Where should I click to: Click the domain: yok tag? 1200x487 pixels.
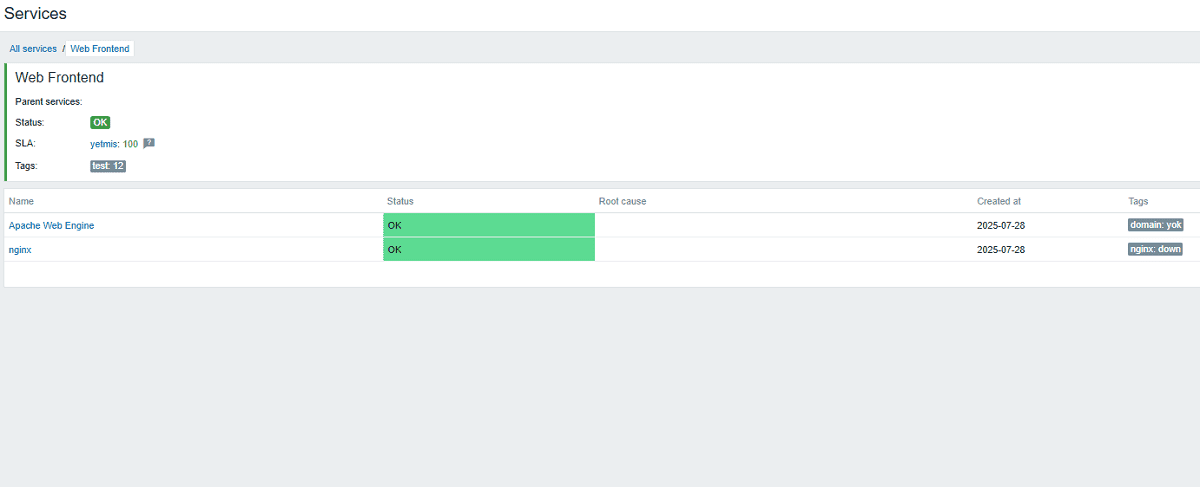(x=1155, y=225)
